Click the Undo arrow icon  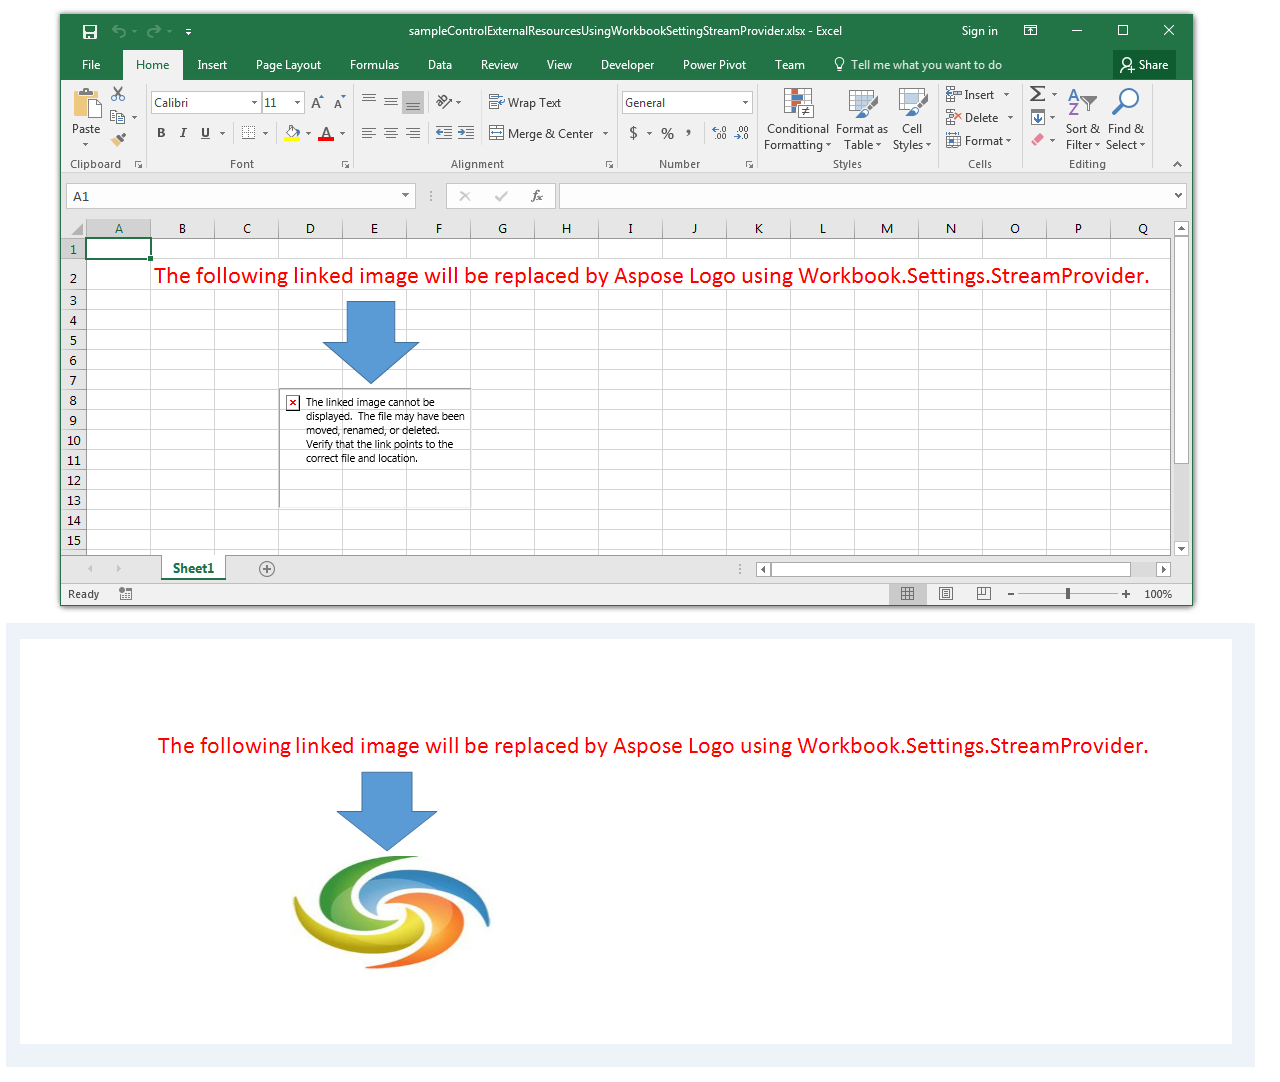120,31
